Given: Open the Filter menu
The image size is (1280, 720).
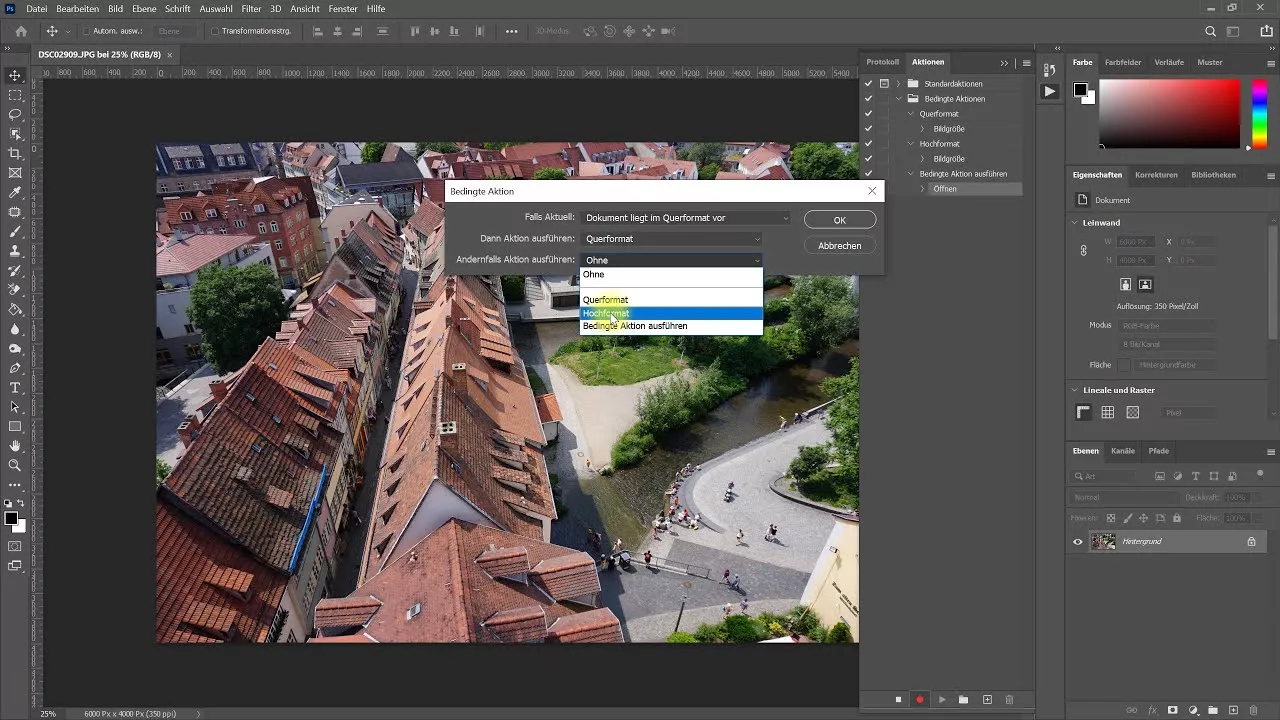Looking at the screenshot, I should [x=251, y=9].
